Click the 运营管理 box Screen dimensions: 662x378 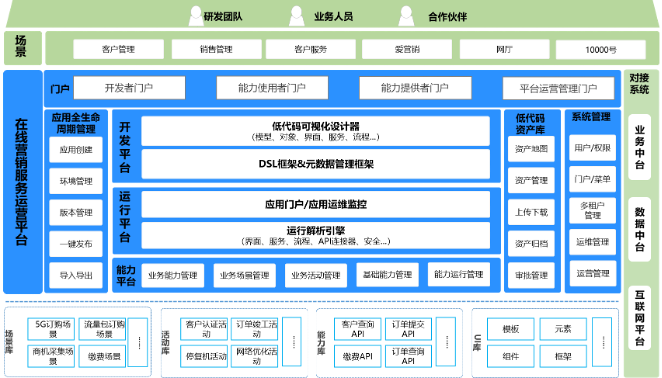[592, 273]
